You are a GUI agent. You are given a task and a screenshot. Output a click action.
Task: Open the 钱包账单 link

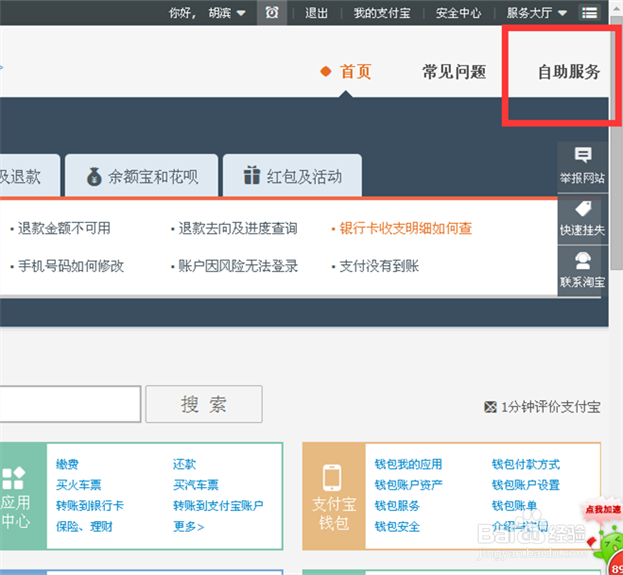click(x=515, y=505)
